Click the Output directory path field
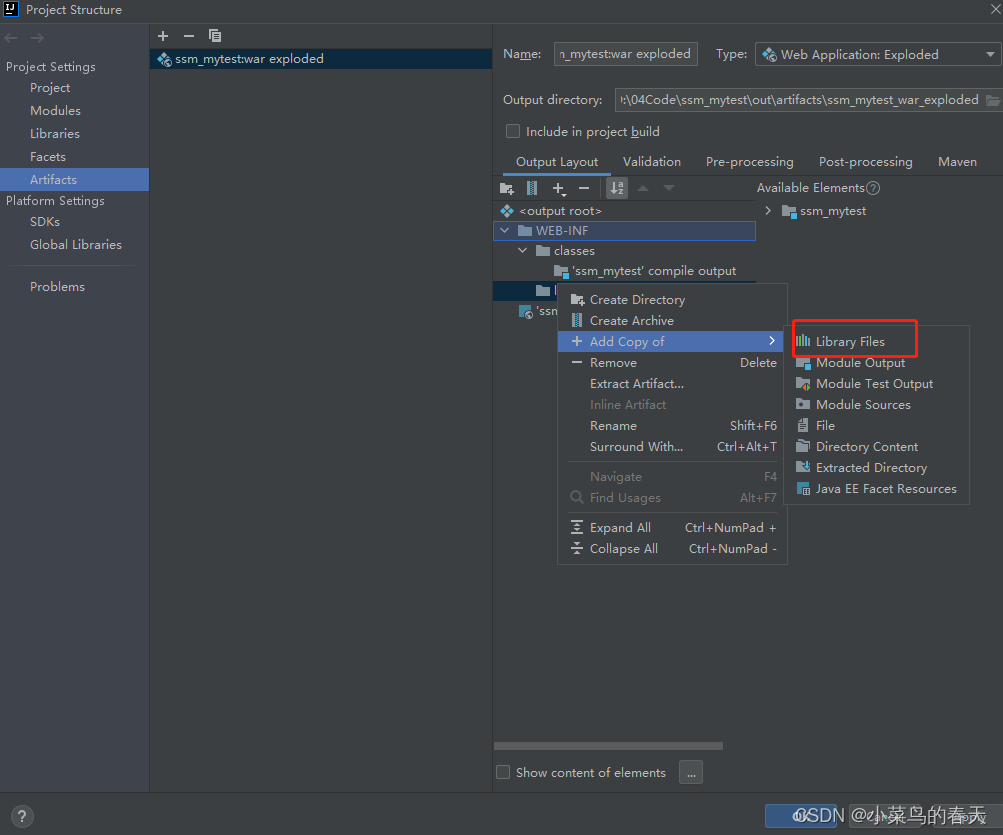The width and height of the screenshot is (1003, 835). (x=800, y=100)
